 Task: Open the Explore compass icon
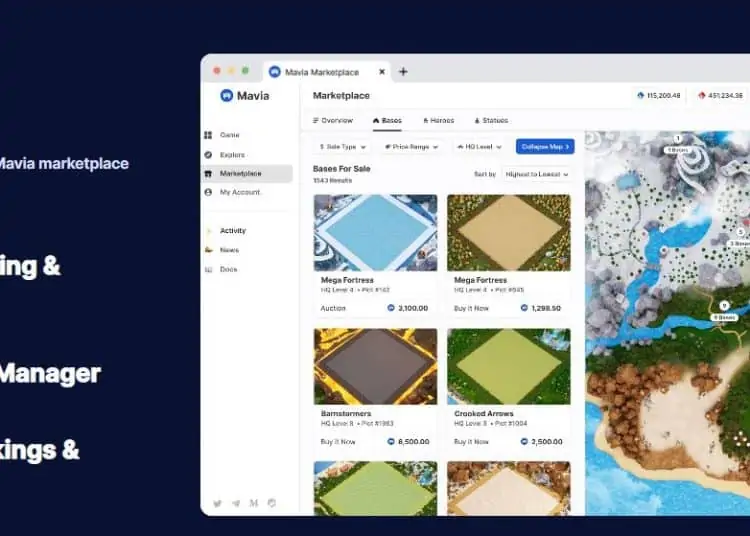click(208, 155)
